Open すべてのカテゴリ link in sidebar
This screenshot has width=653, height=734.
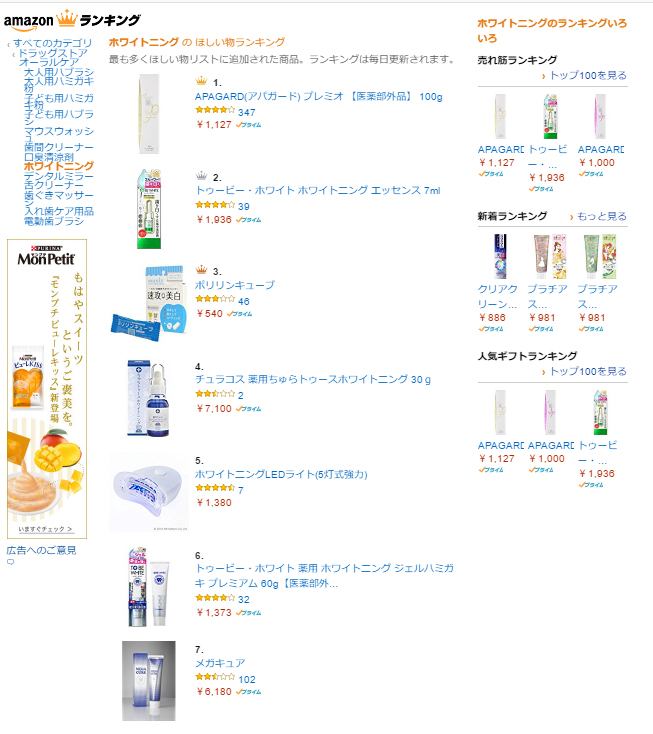(52, 43)
